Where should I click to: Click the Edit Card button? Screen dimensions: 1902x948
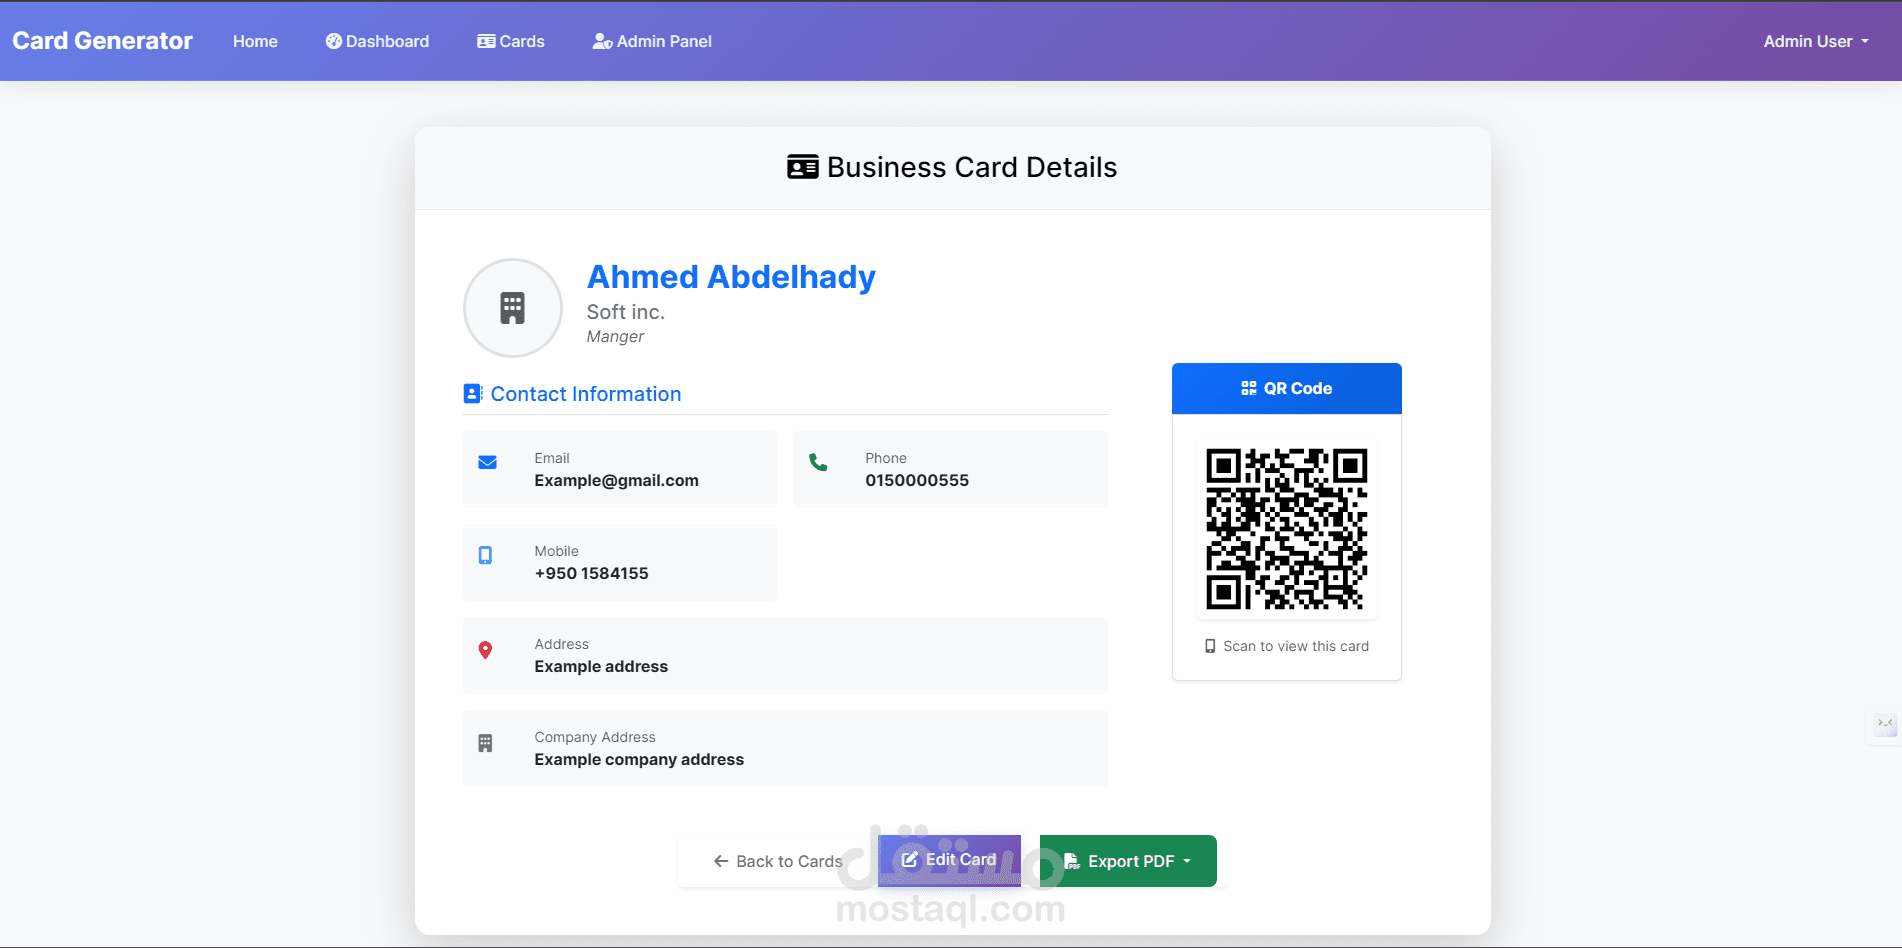pyautogui.click(x=949, y=860)
